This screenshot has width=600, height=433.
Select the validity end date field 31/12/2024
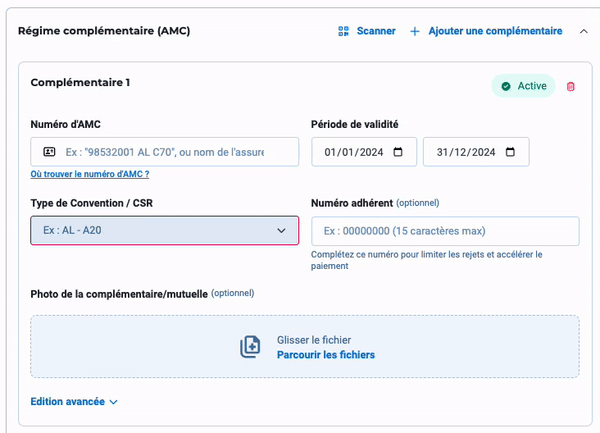pyautogui.click(x=463, y=152)
